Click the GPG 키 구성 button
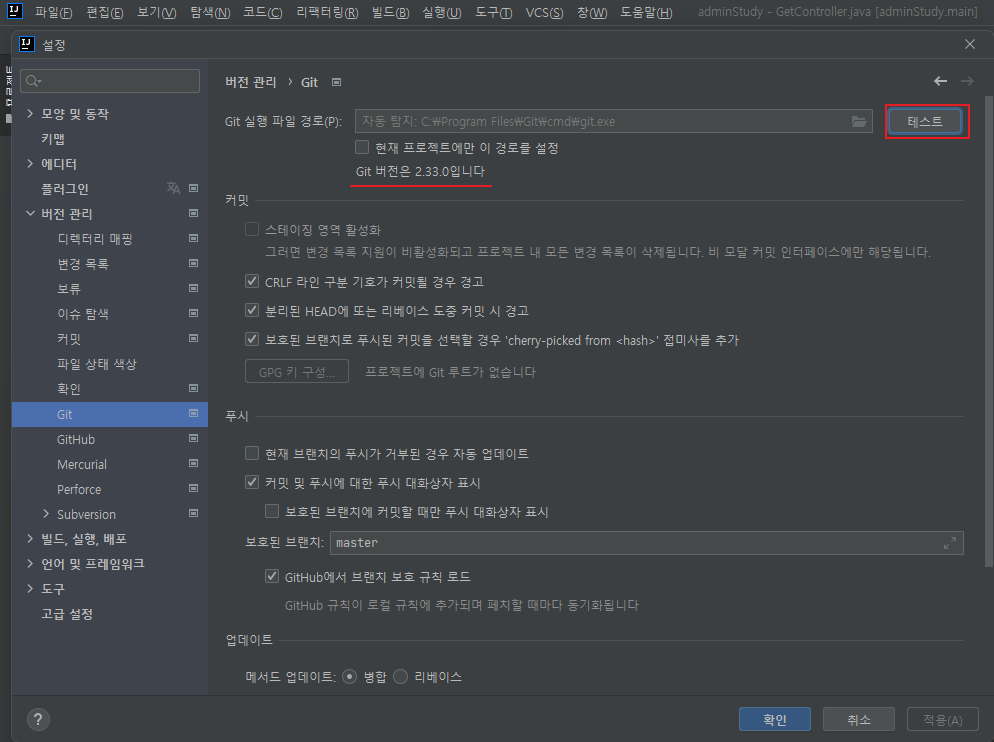 pyautogui.click(x=297, y=372)
